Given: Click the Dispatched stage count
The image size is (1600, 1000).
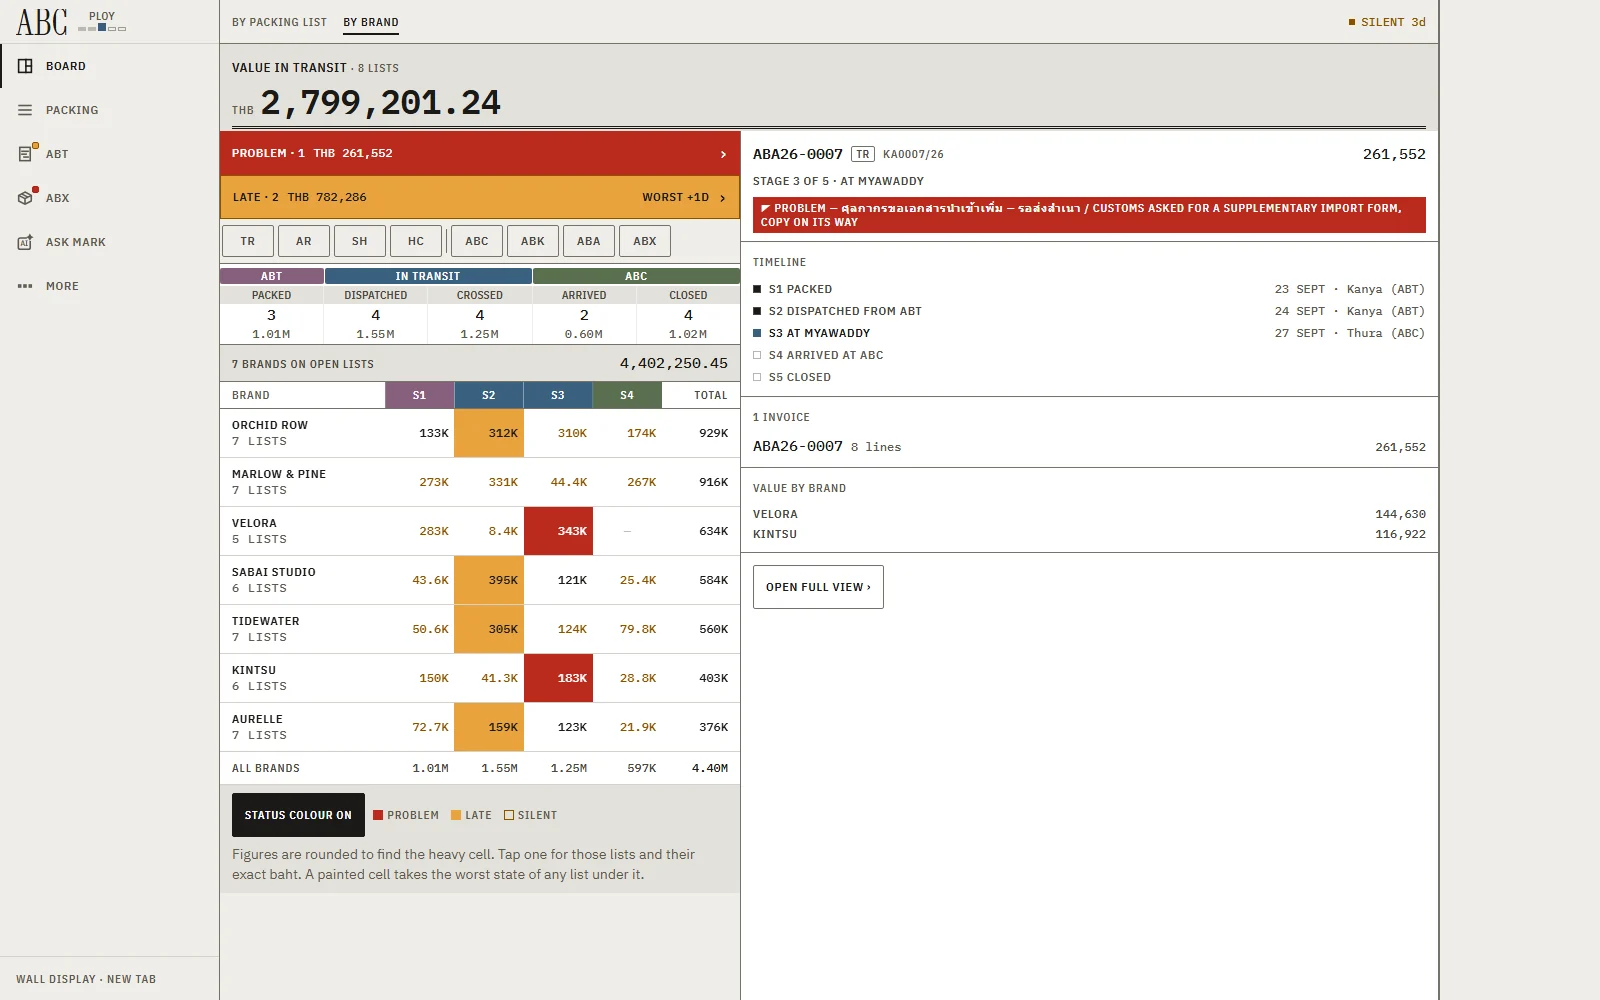Looking at the screenshot, I should coord(376,315).
